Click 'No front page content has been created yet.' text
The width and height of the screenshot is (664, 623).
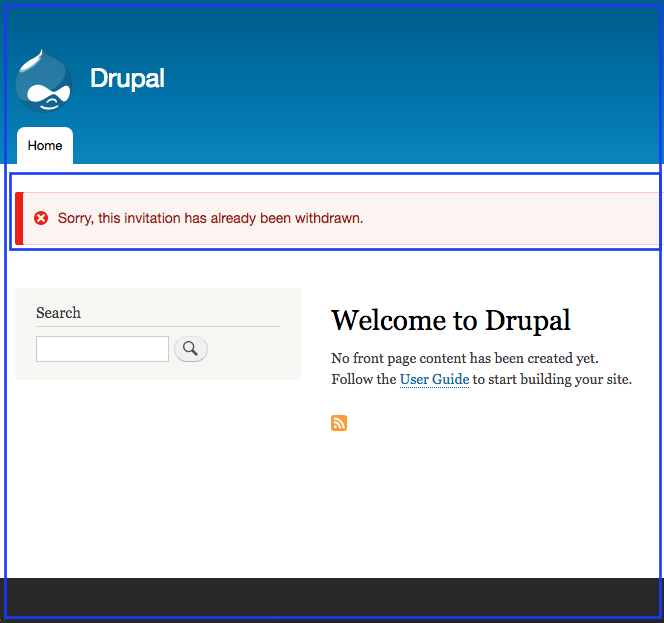coord(465,358)
